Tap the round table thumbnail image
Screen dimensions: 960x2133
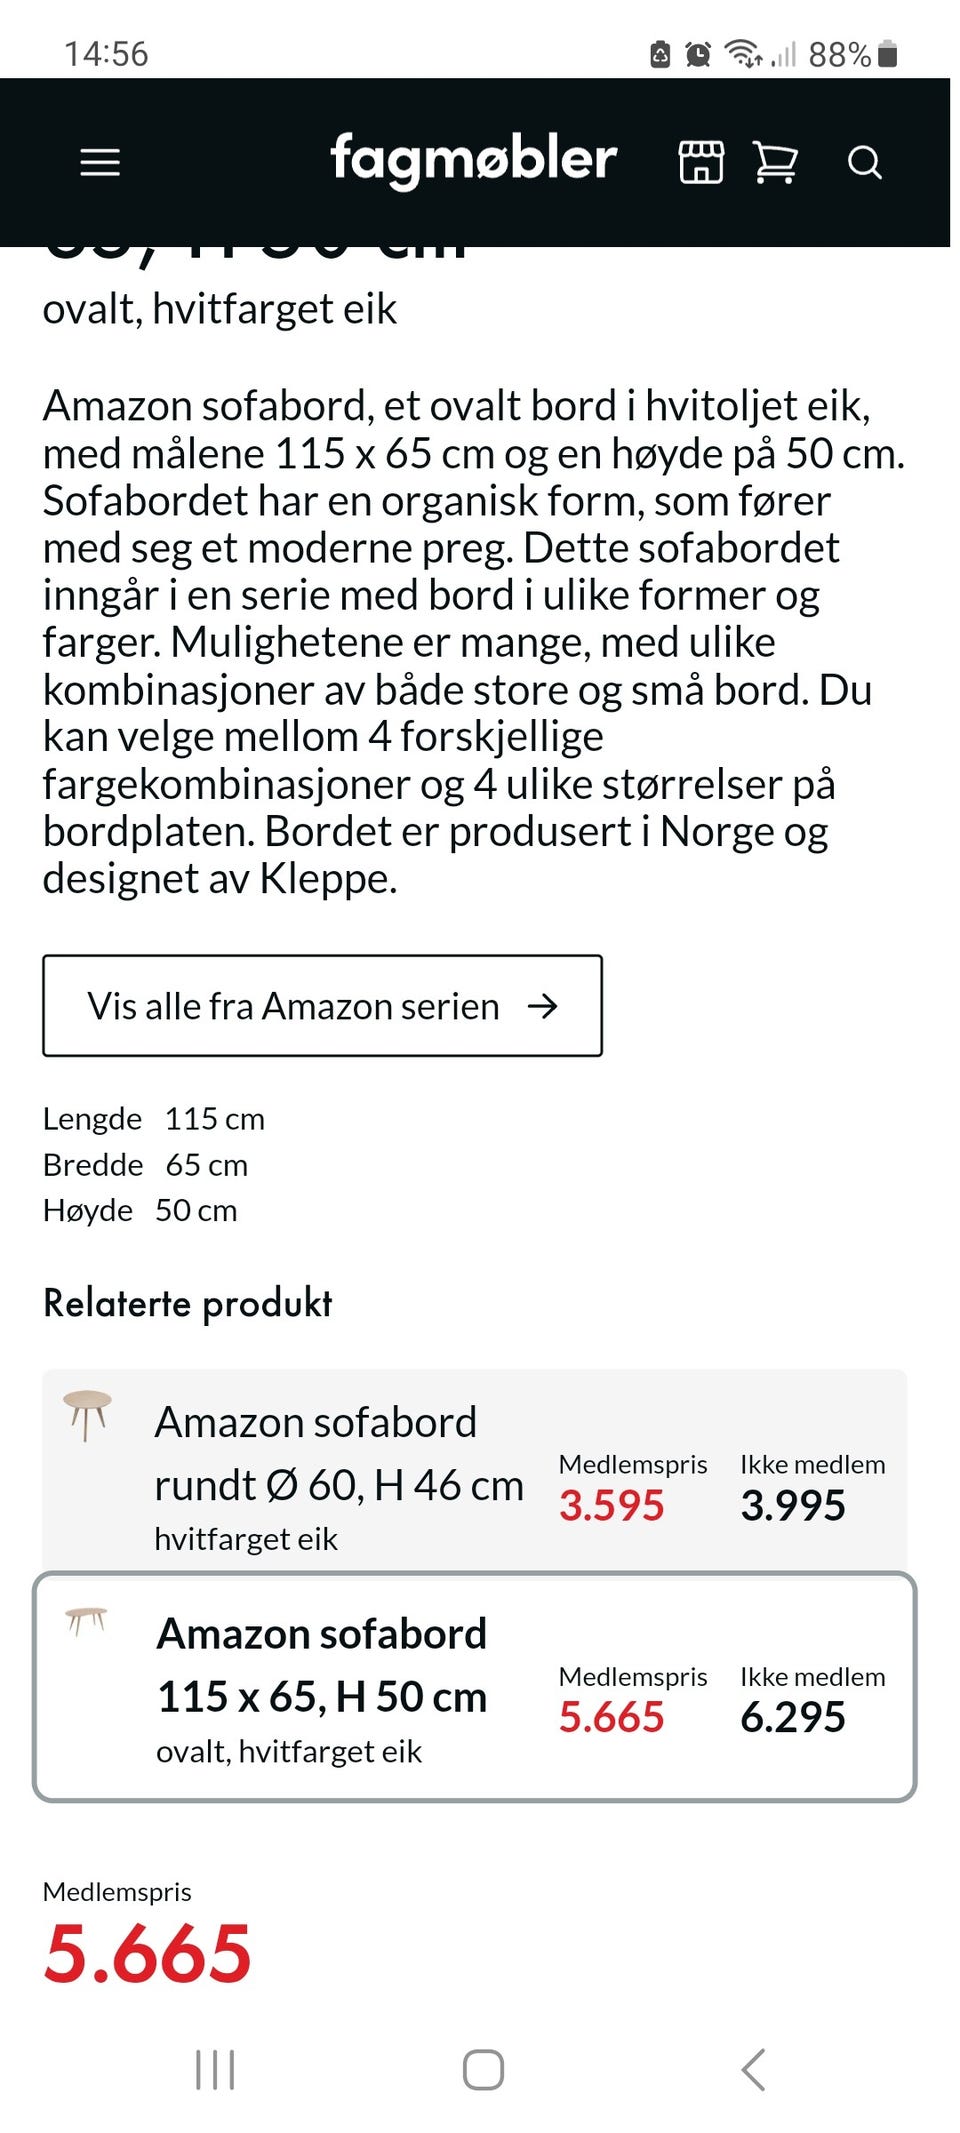point(87,1415)
